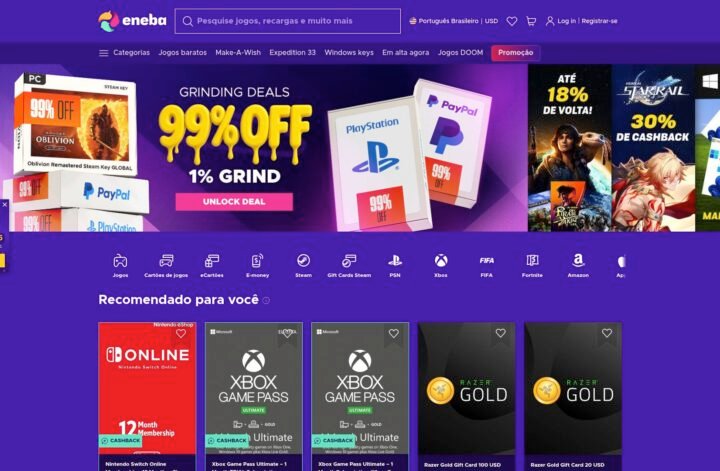720x471 pixels.
Task: Show info next to Recomendado para você
Action: coord(266,300)
